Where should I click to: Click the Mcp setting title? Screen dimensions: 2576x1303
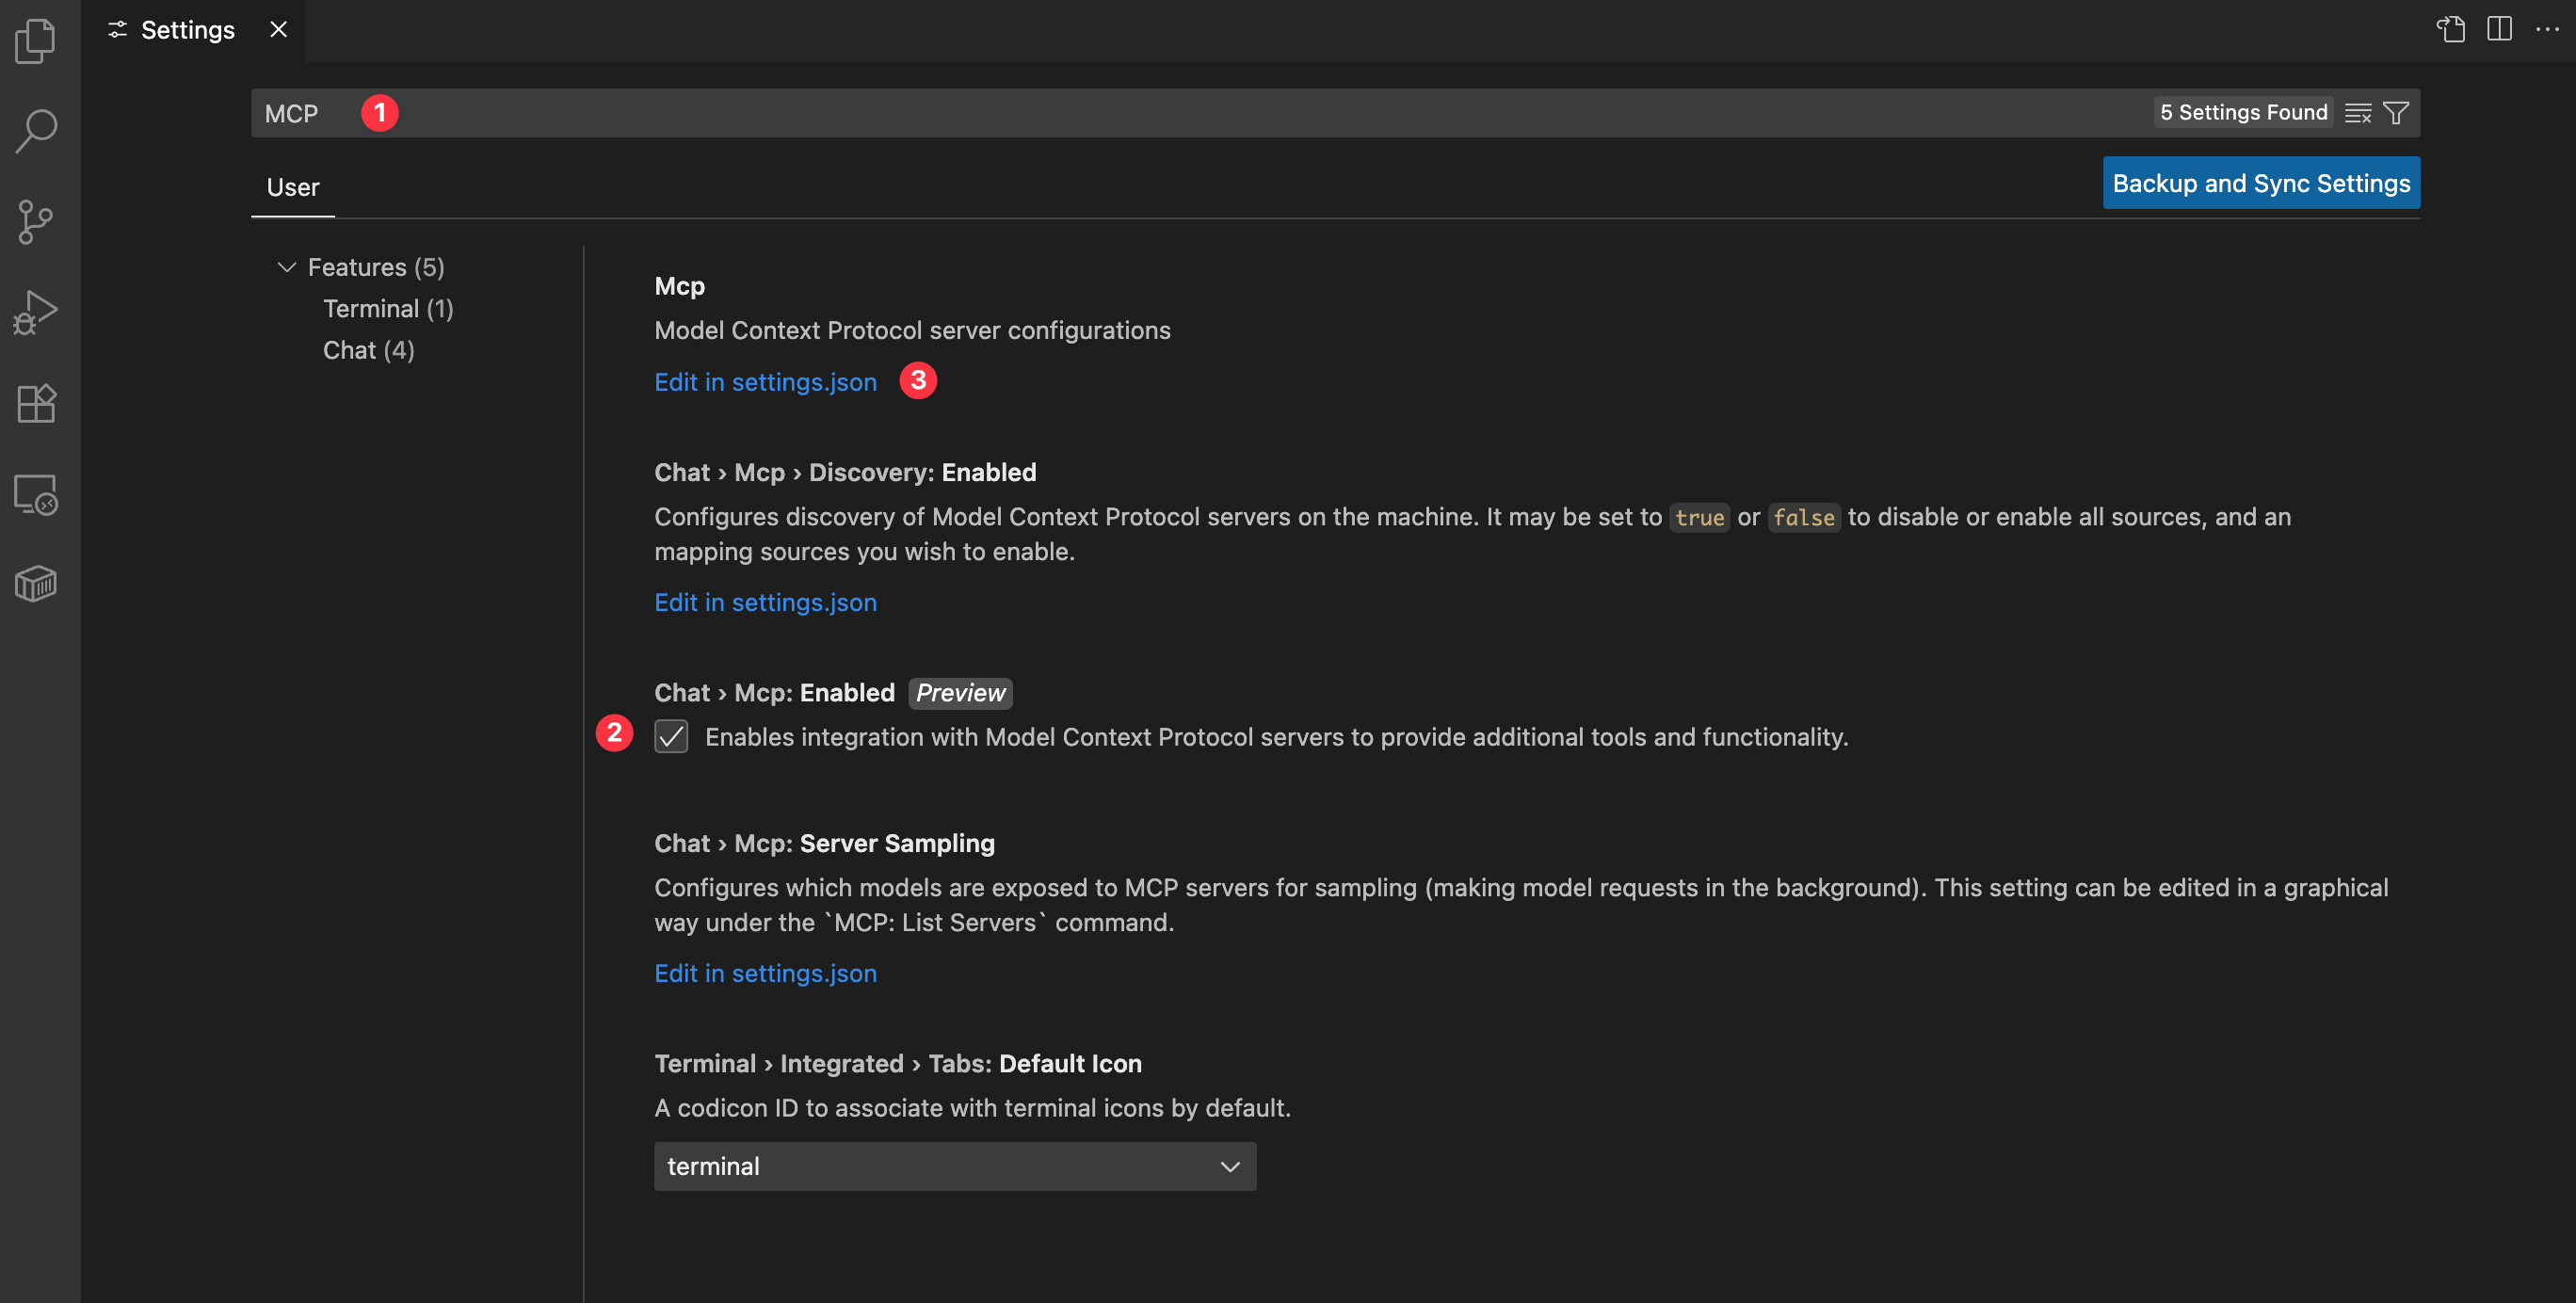coord(679,286)
